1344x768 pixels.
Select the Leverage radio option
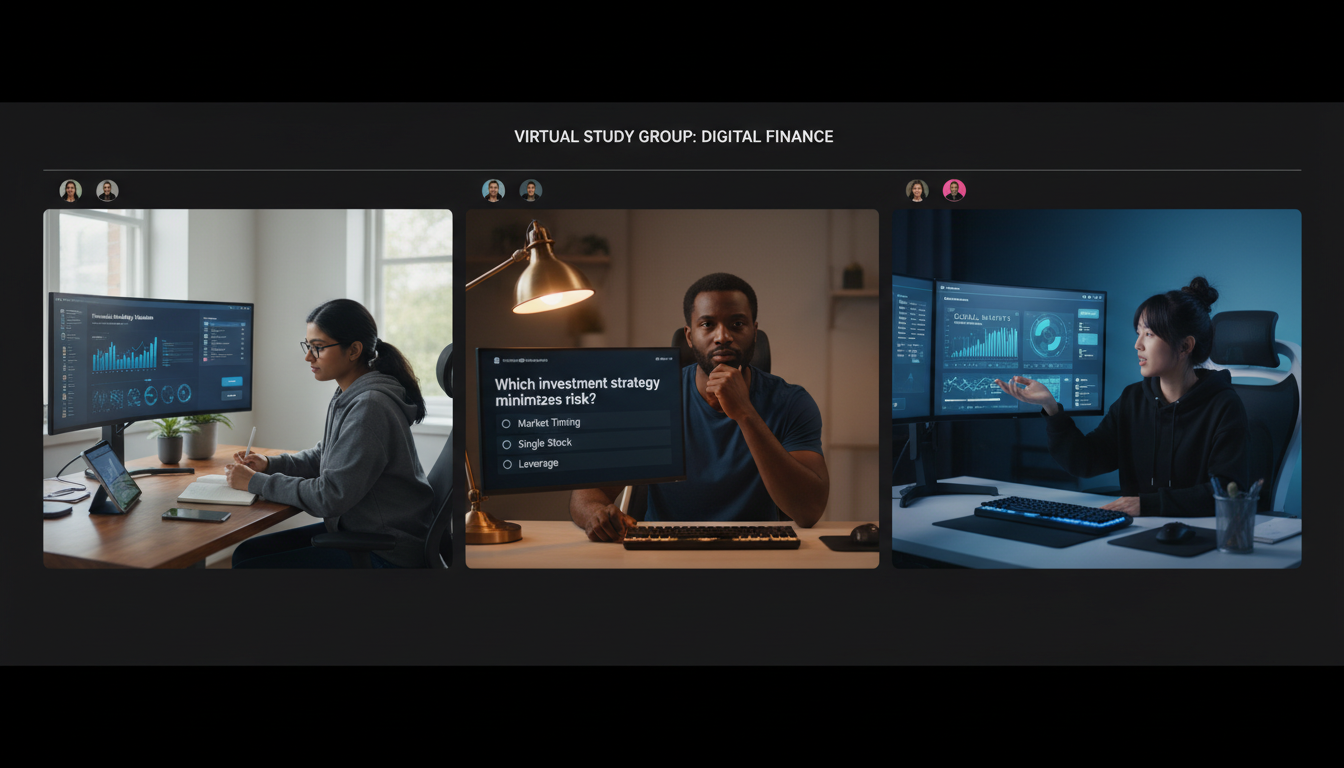pyautogui.click(x=507, y=464)
